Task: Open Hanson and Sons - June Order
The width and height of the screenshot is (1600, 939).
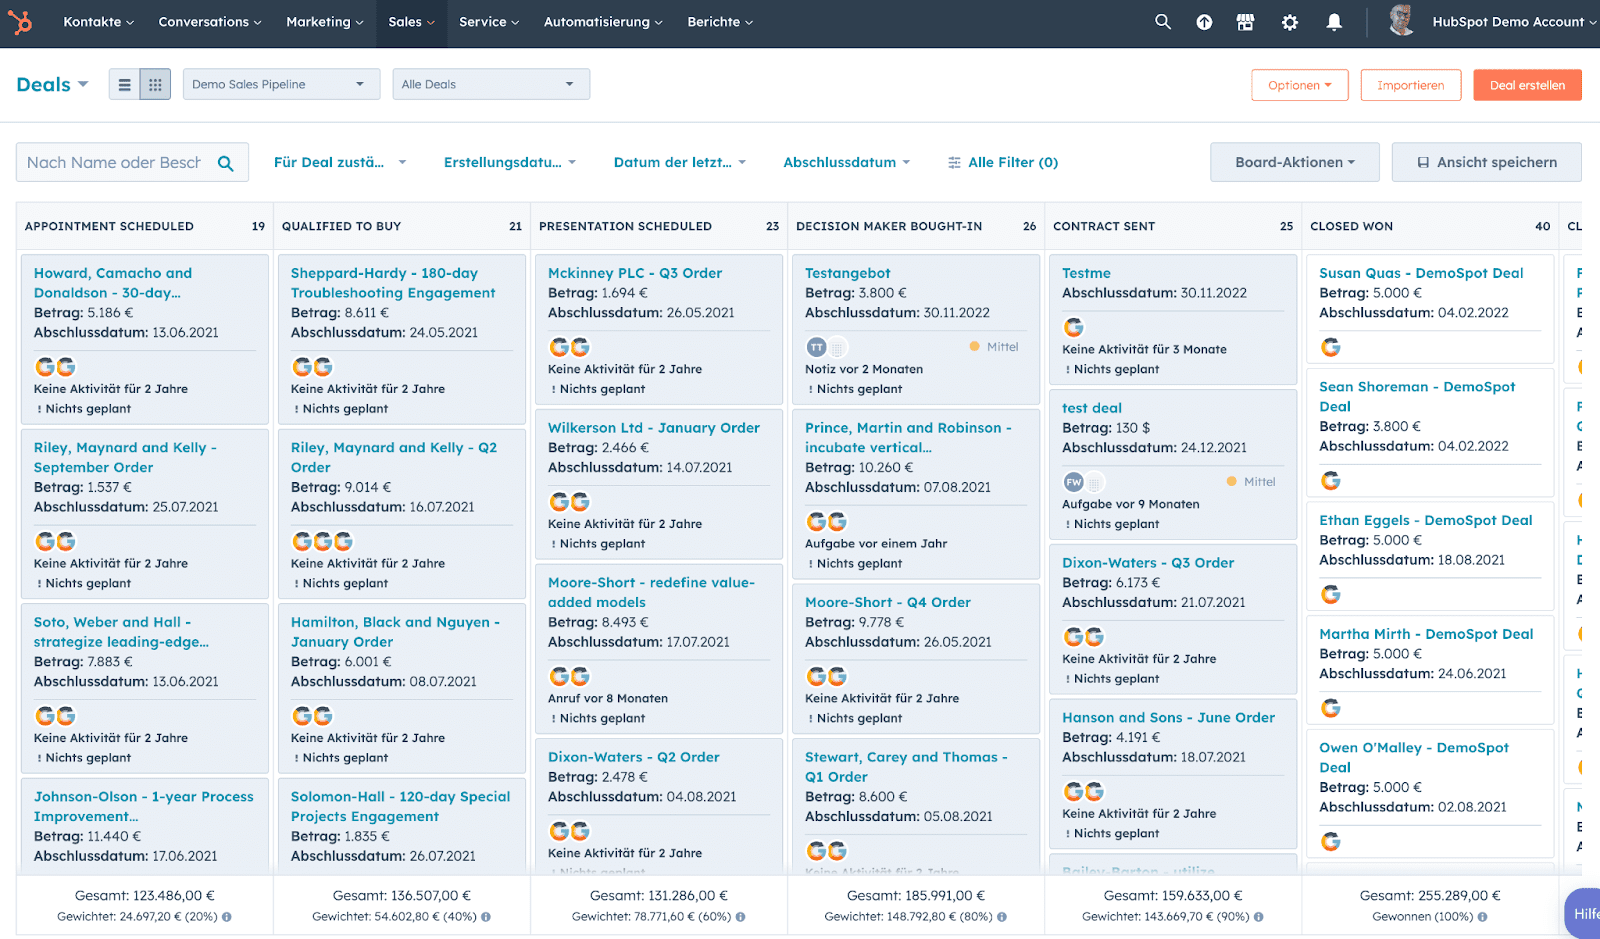Action: coord(1168,718)
